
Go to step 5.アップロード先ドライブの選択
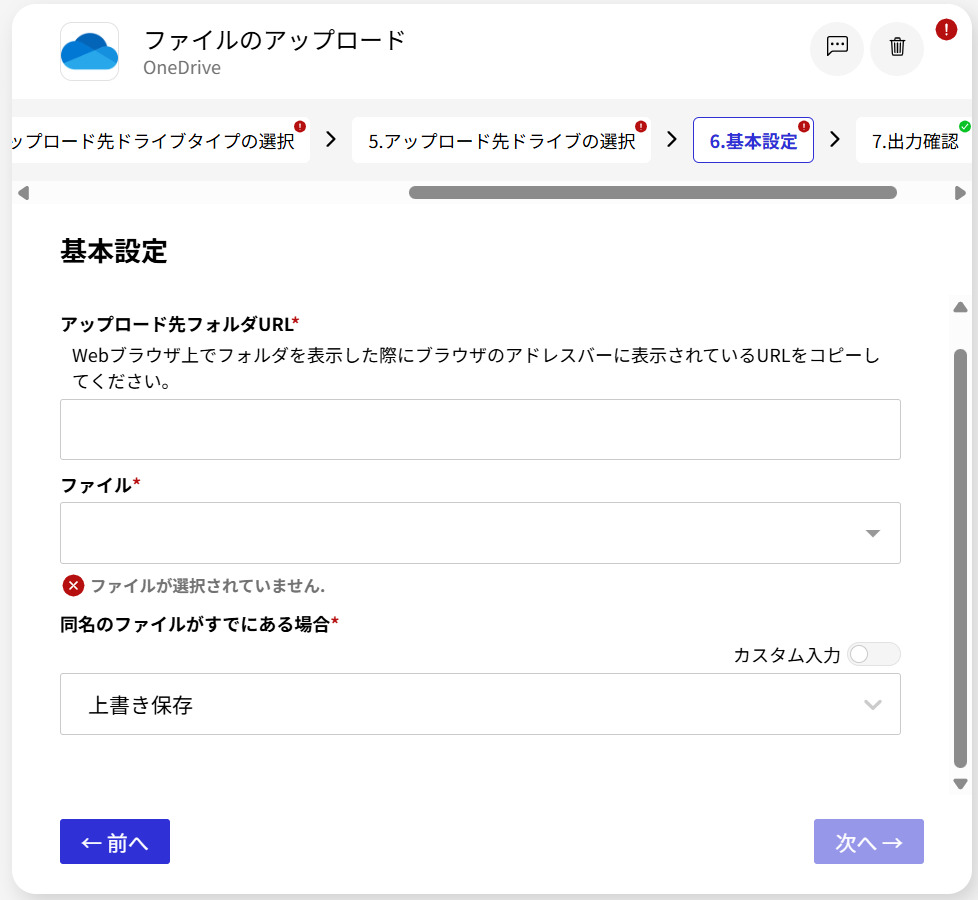501,141
